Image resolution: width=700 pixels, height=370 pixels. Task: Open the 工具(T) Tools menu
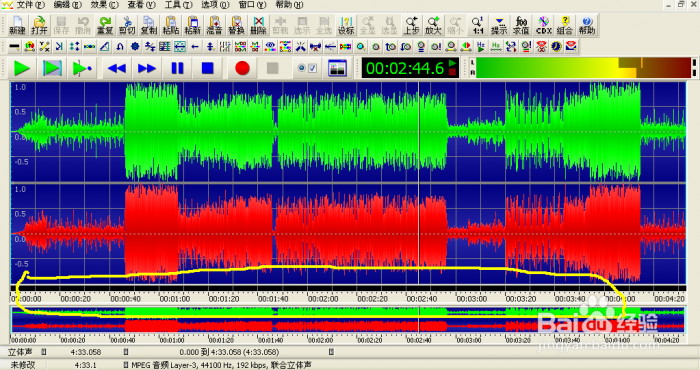pyautogui.click(x=179, y=5)
